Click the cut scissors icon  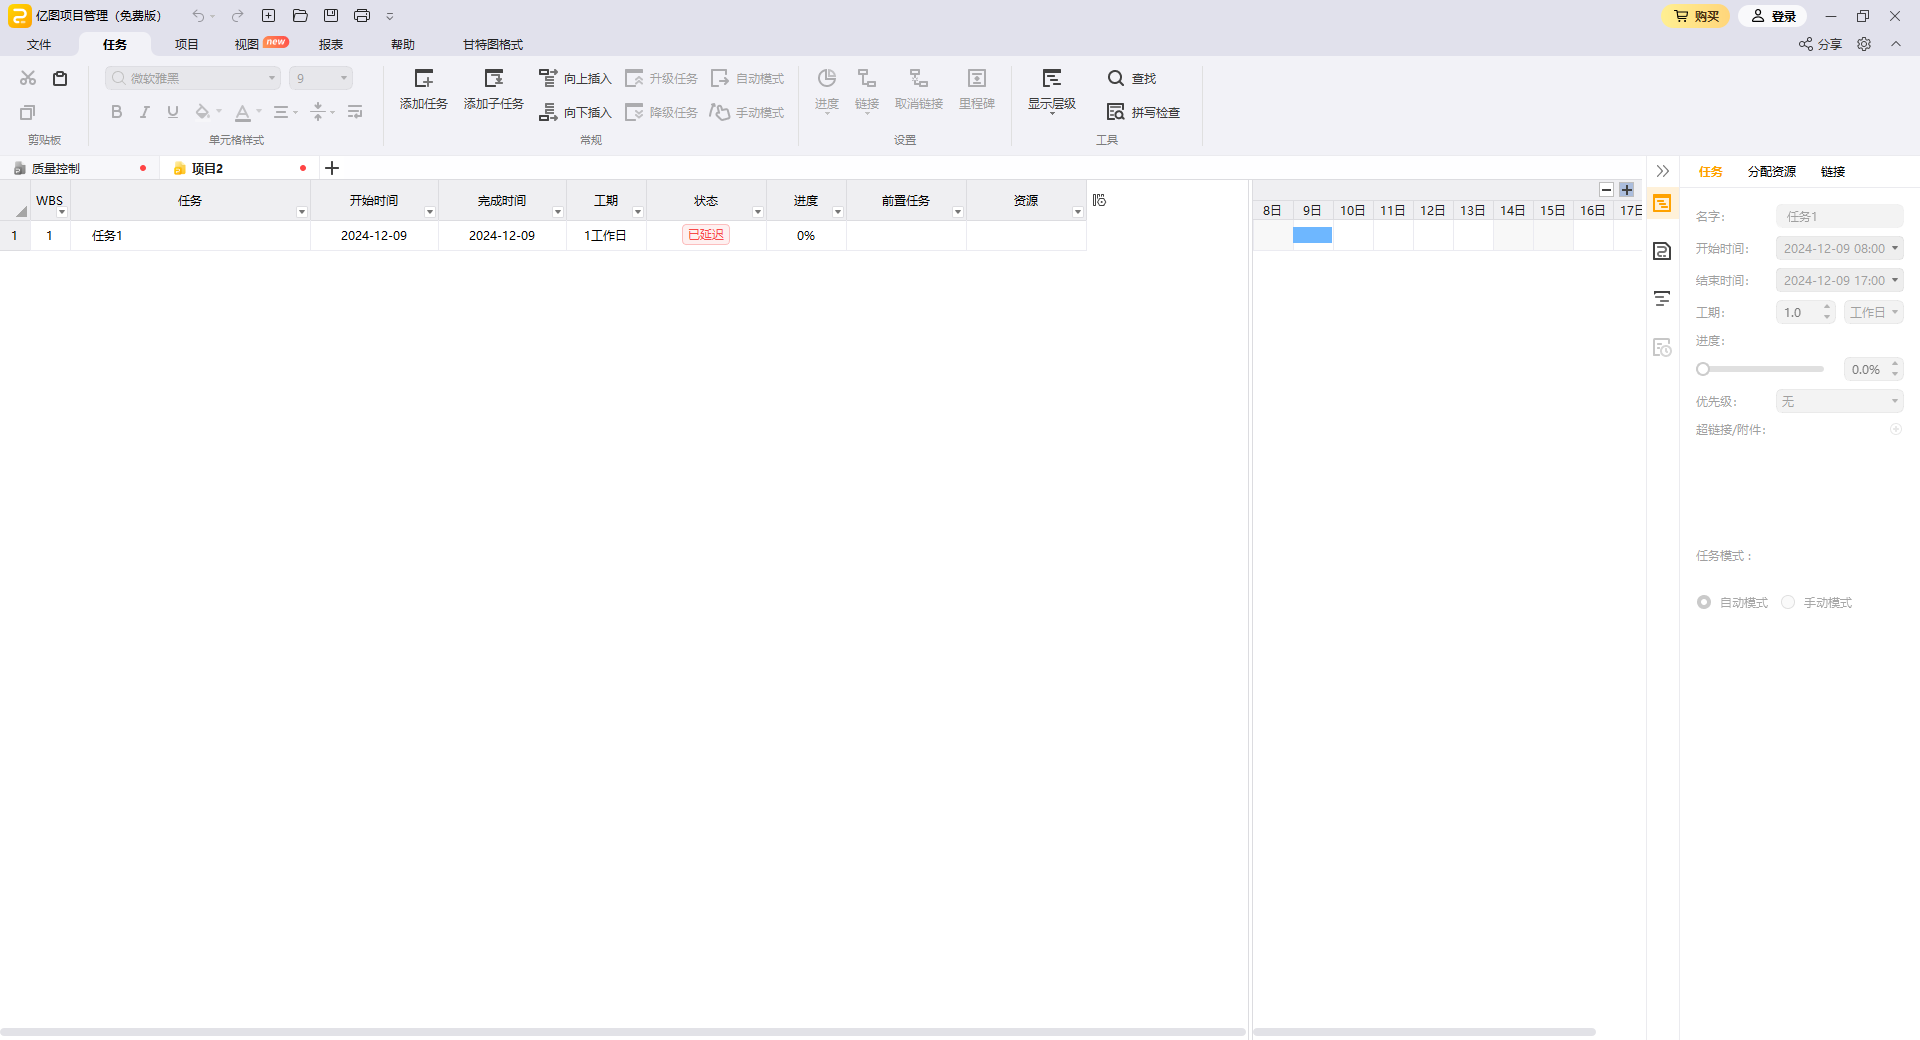coord(28,78)
